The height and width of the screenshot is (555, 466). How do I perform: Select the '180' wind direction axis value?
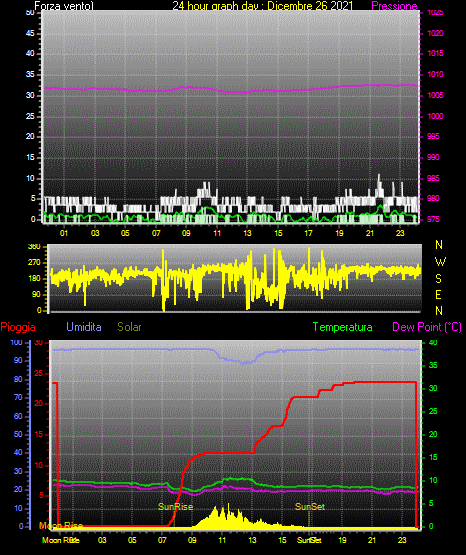tap(34, 279)
